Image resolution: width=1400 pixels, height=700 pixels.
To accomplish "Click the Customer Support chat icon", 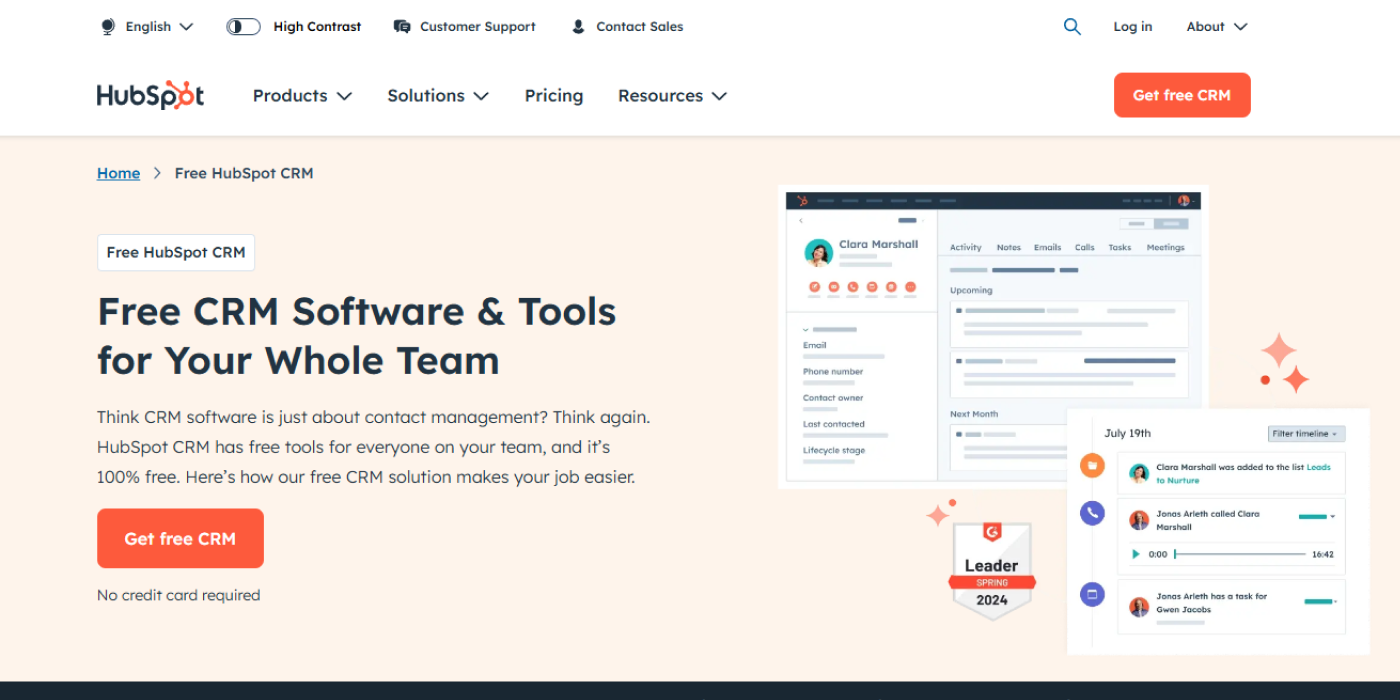I will 402,27.
